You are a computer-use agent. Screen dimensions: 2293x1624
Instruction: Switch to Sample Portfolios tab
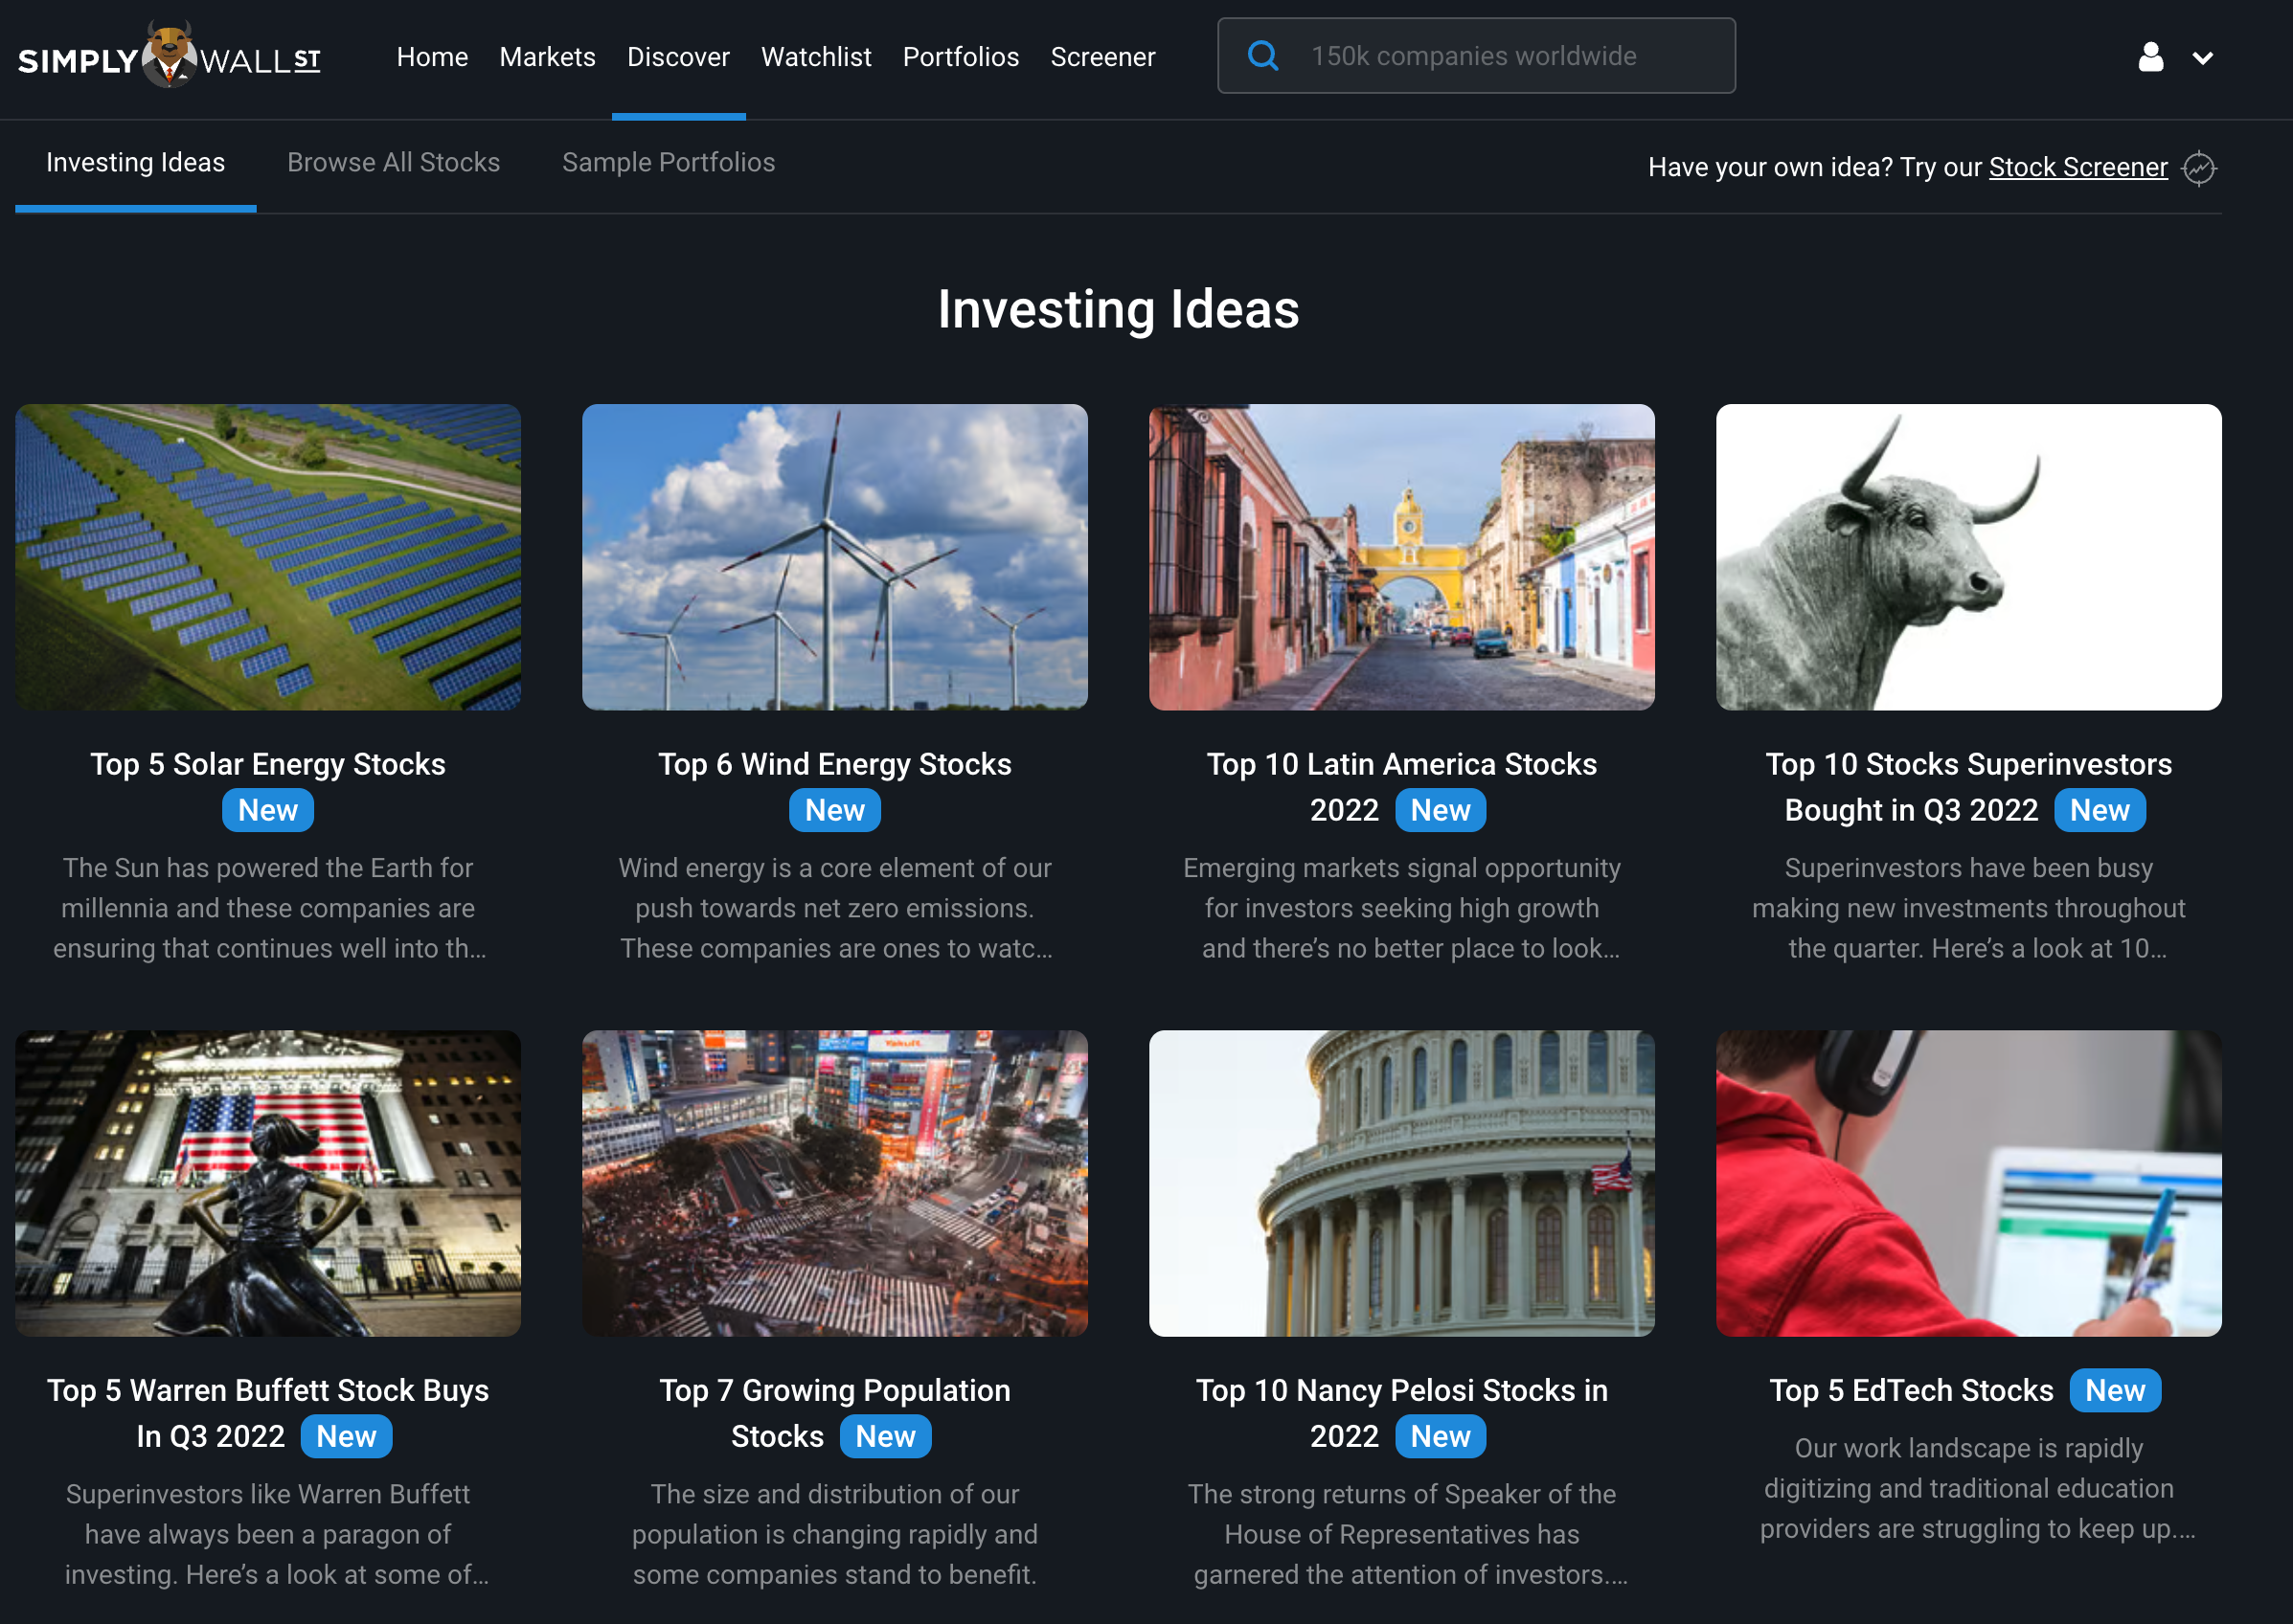(668, 162)
